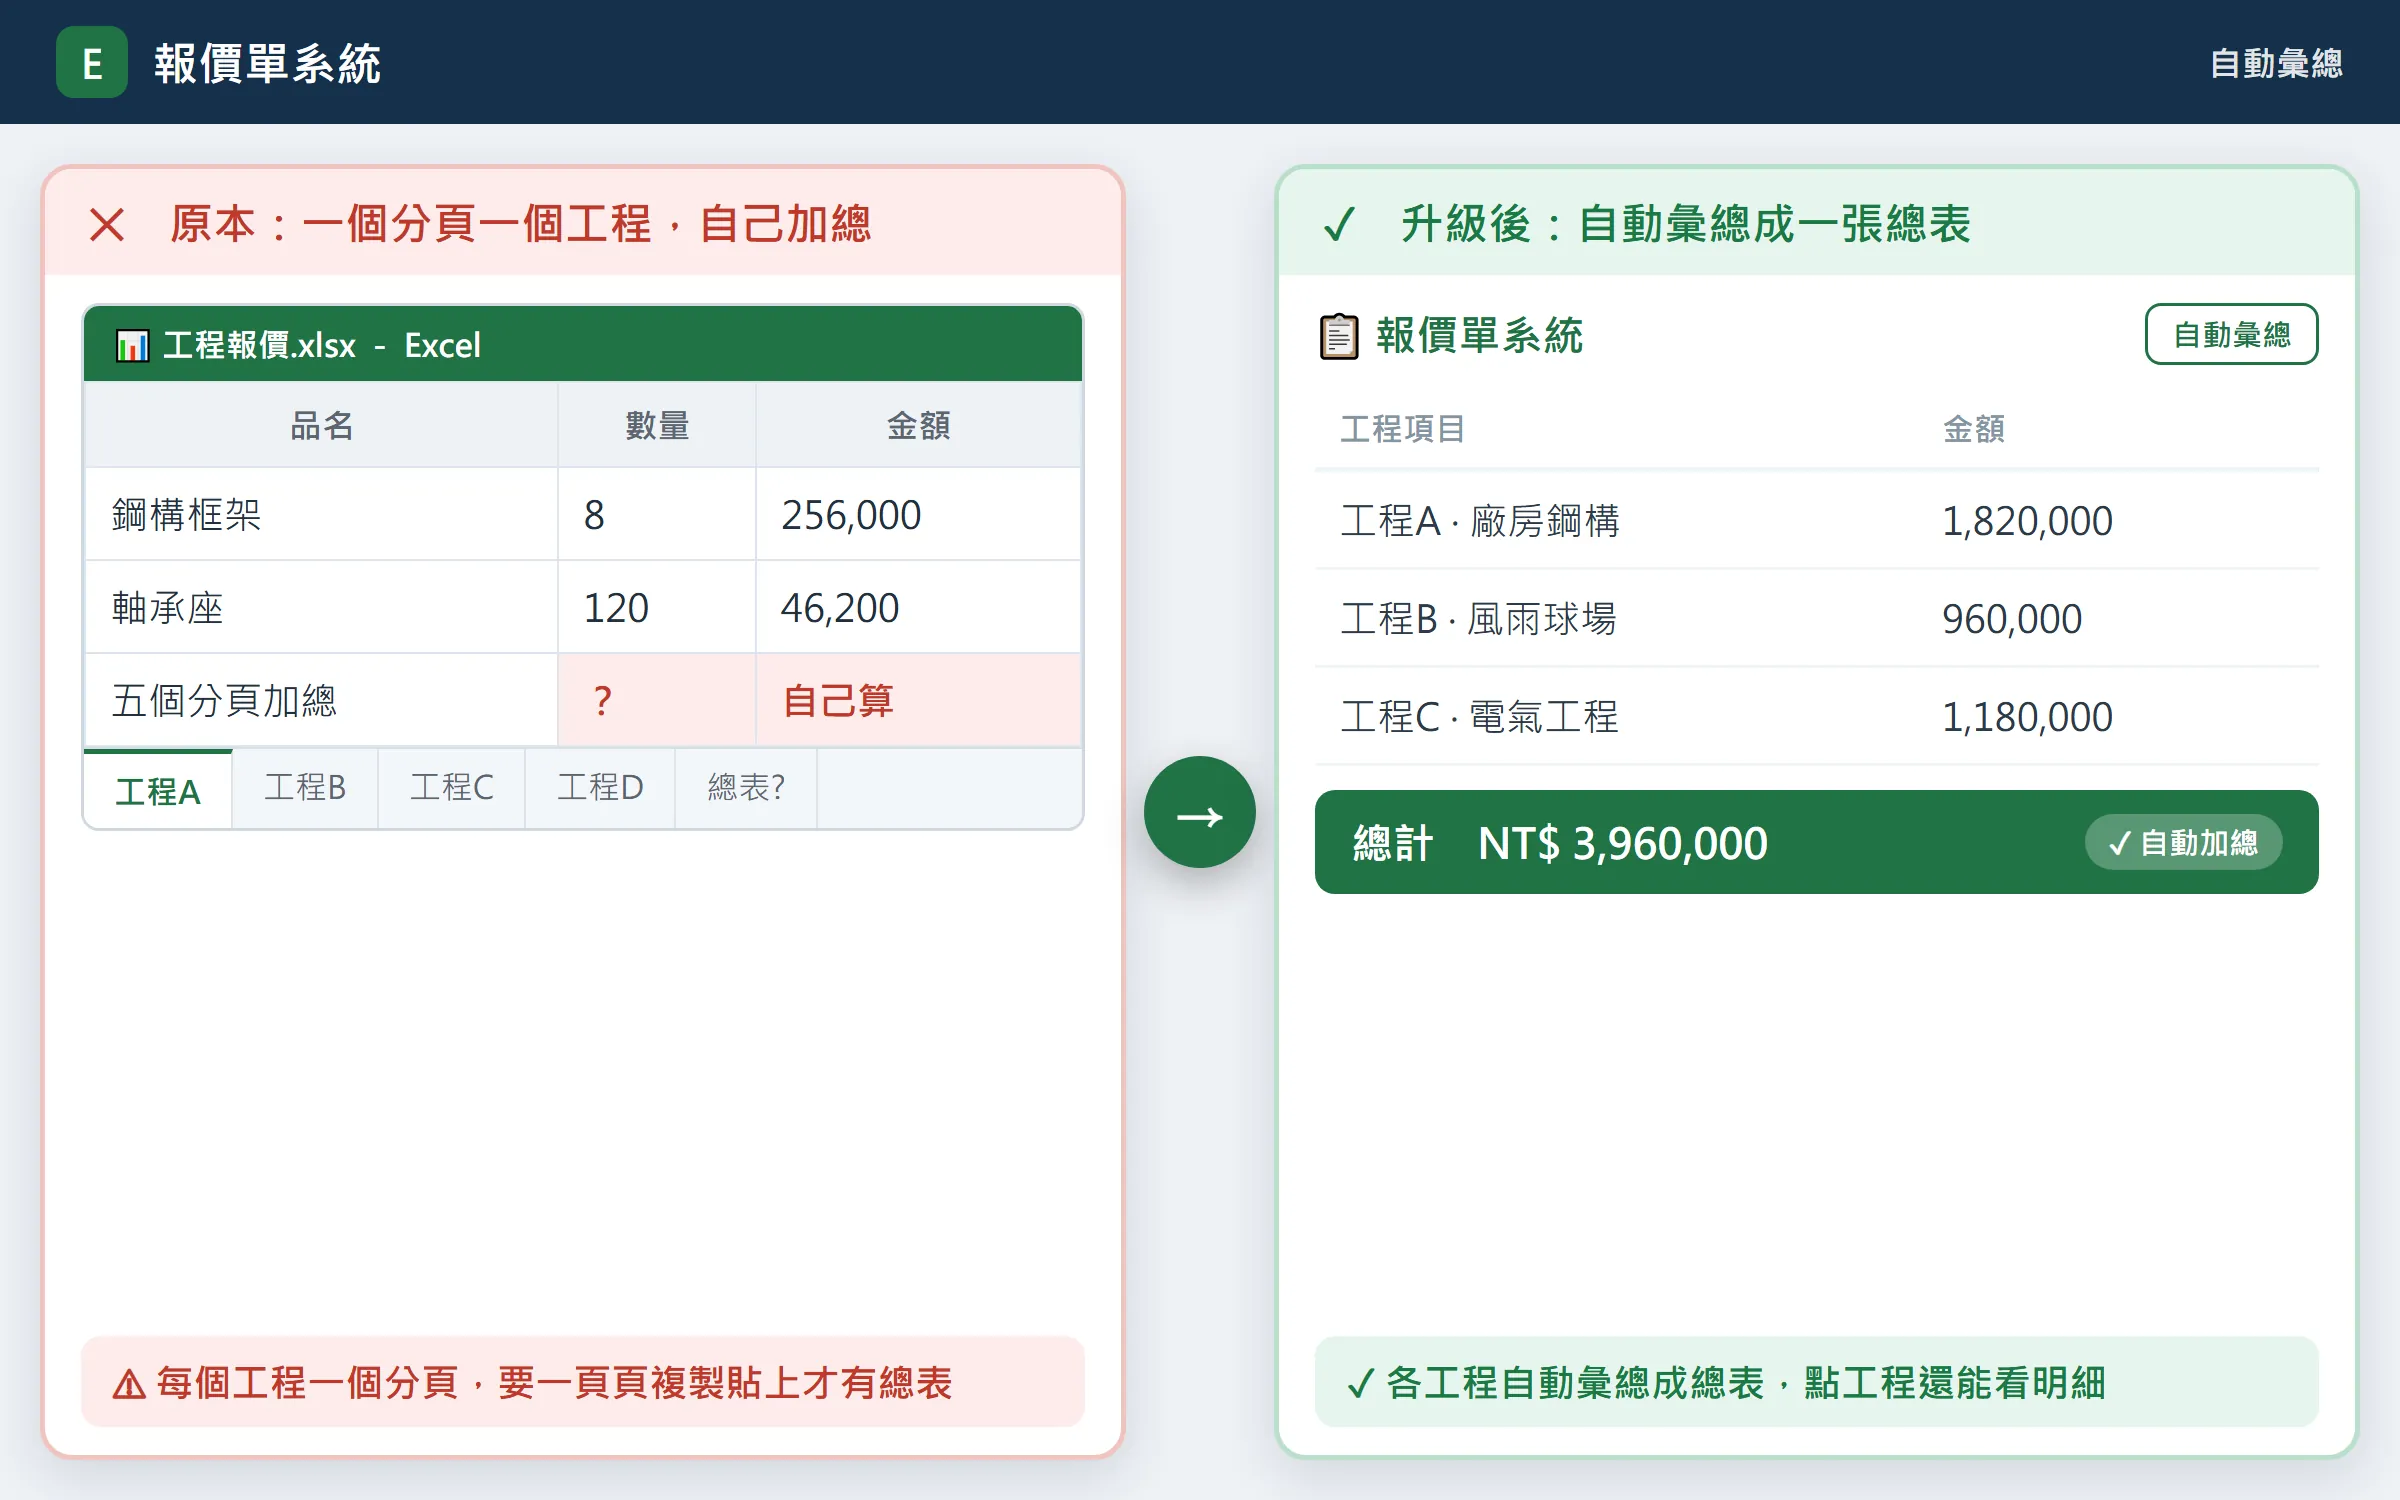Select the amount cell 46,200
Image resolution: width=2400 pixels, height=1500 pixels.
[x=918, y=607]
